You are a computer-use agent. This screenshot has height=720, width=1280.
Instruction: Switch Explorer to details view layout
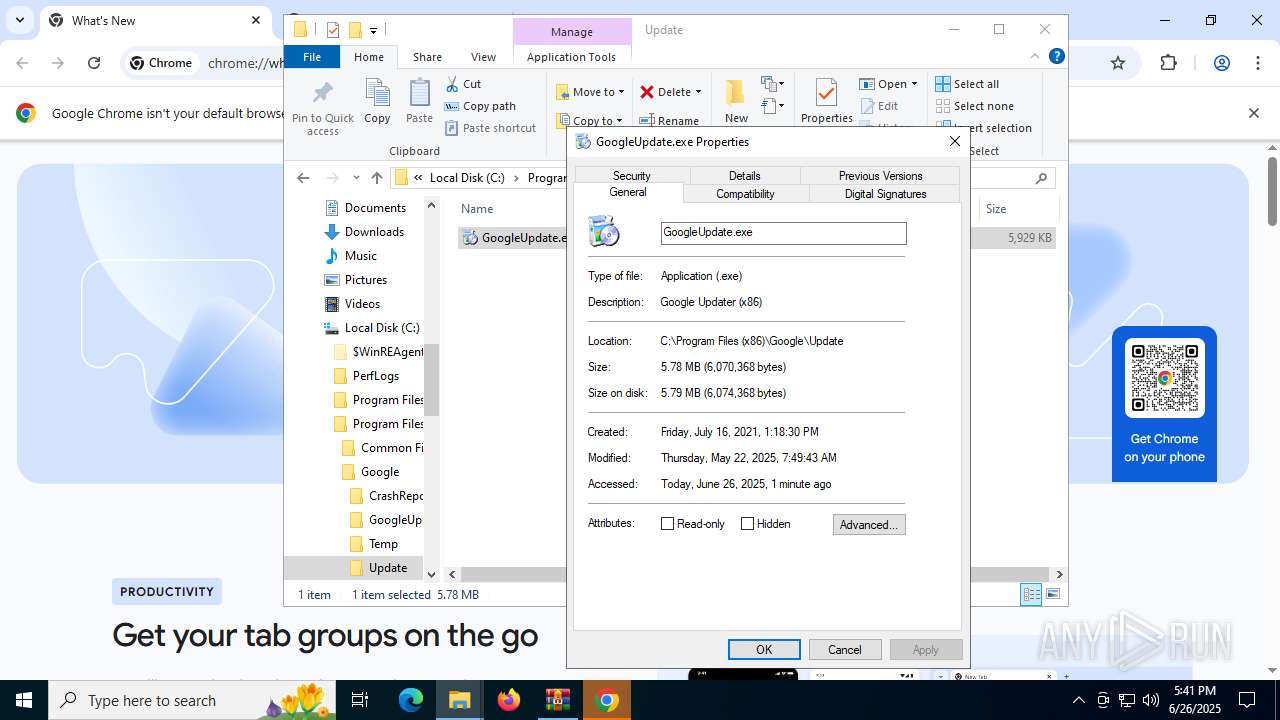1030,594
